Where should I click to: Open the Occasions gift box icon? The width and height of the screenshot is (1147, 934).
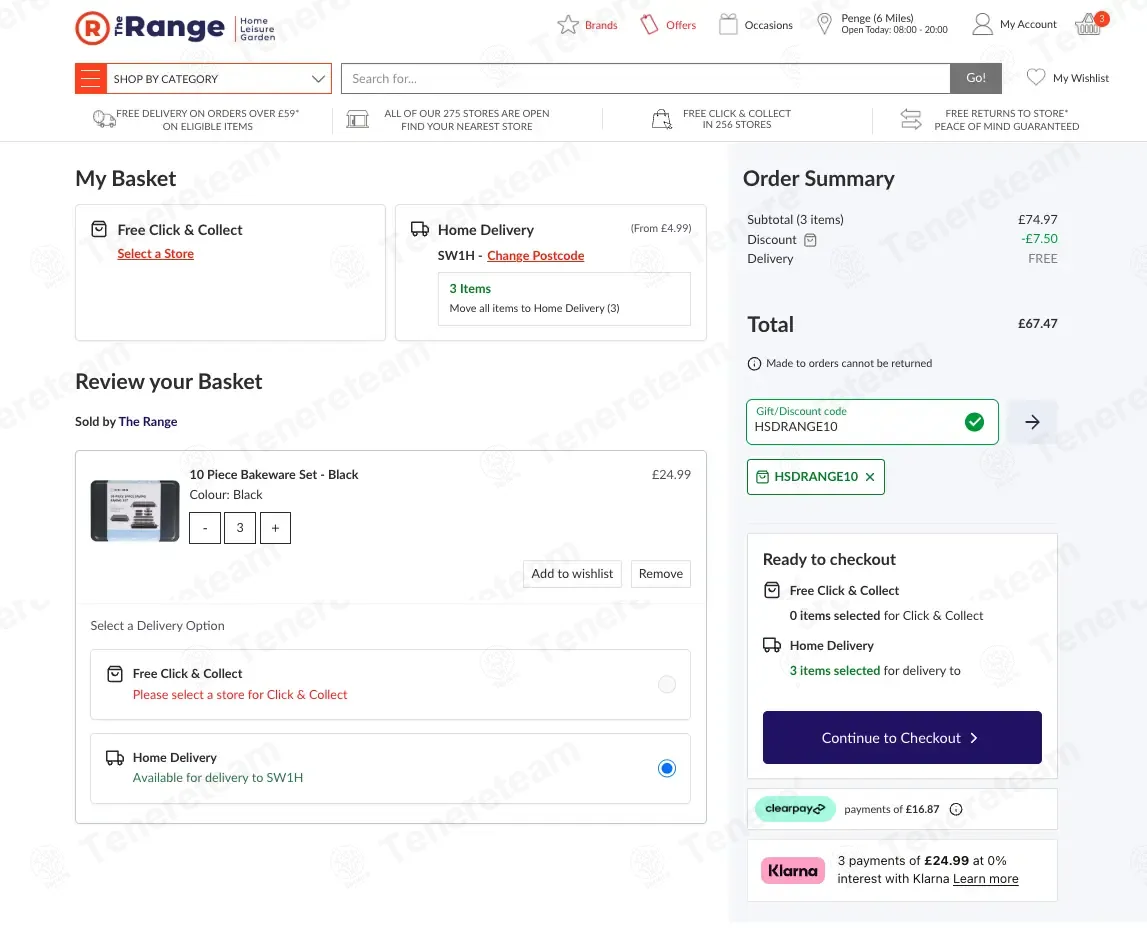728,25
